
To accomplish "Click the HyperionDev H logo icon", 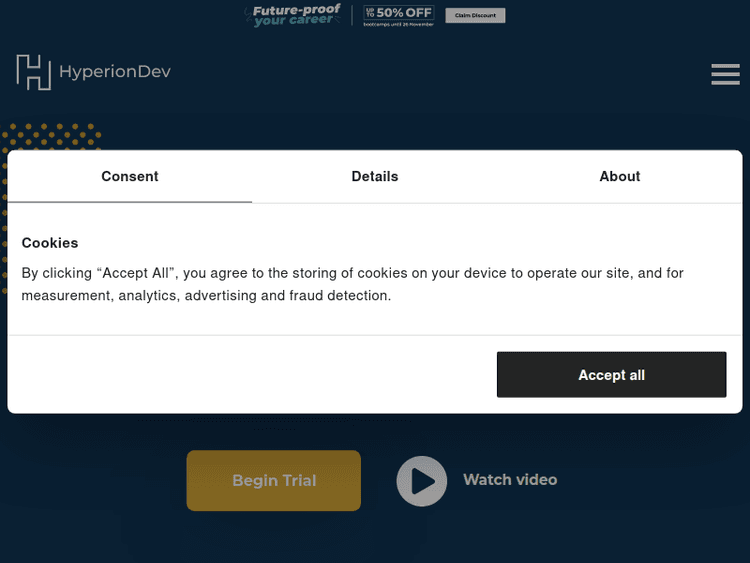I will tap(33, 72).
